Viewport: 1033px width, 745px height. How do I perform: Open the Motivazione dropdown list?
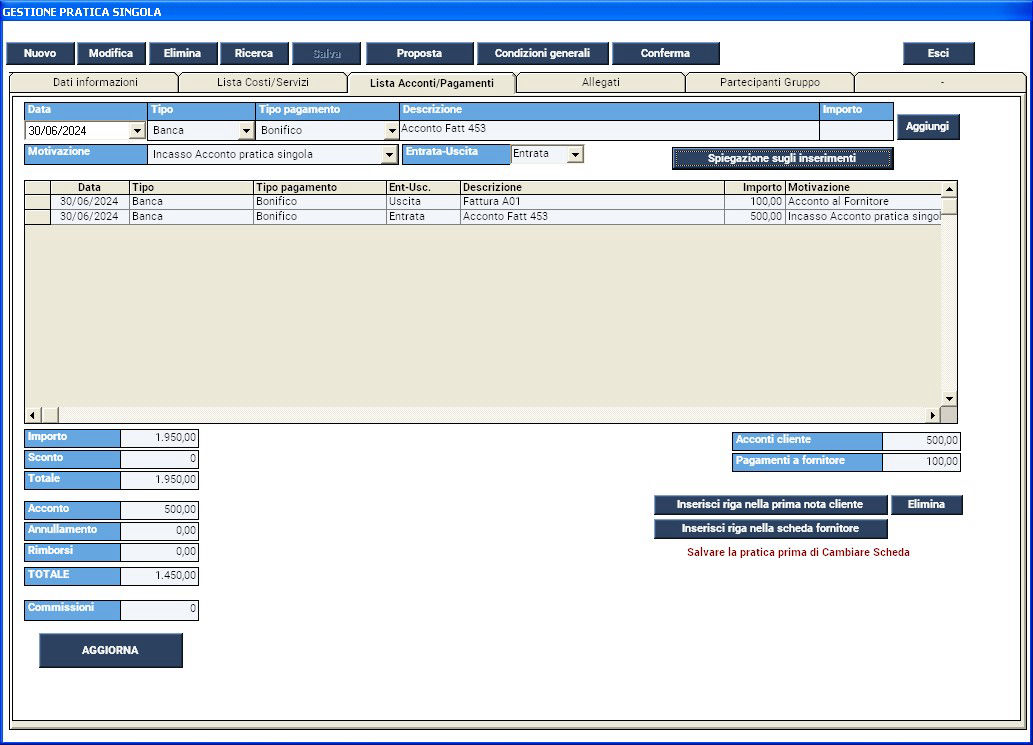click(x=389, y=155)
